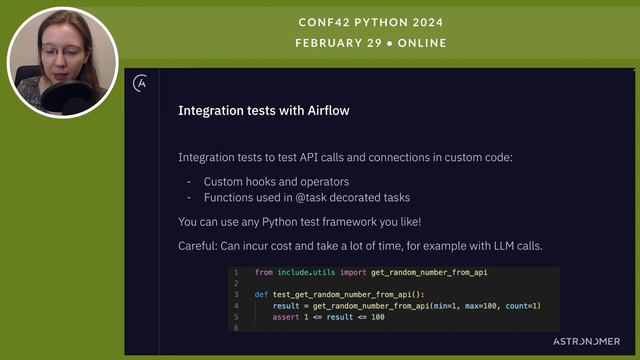Click the speaker's circular webcam thumbnail
This screenshot has height=360, width=640.
coord(63,62)
